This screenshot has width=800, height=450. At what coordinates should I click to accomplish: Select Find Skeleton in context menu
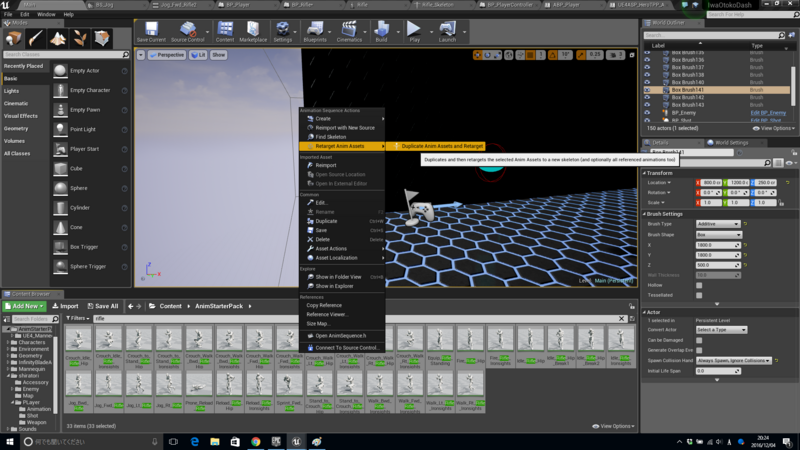pos(341,137)
